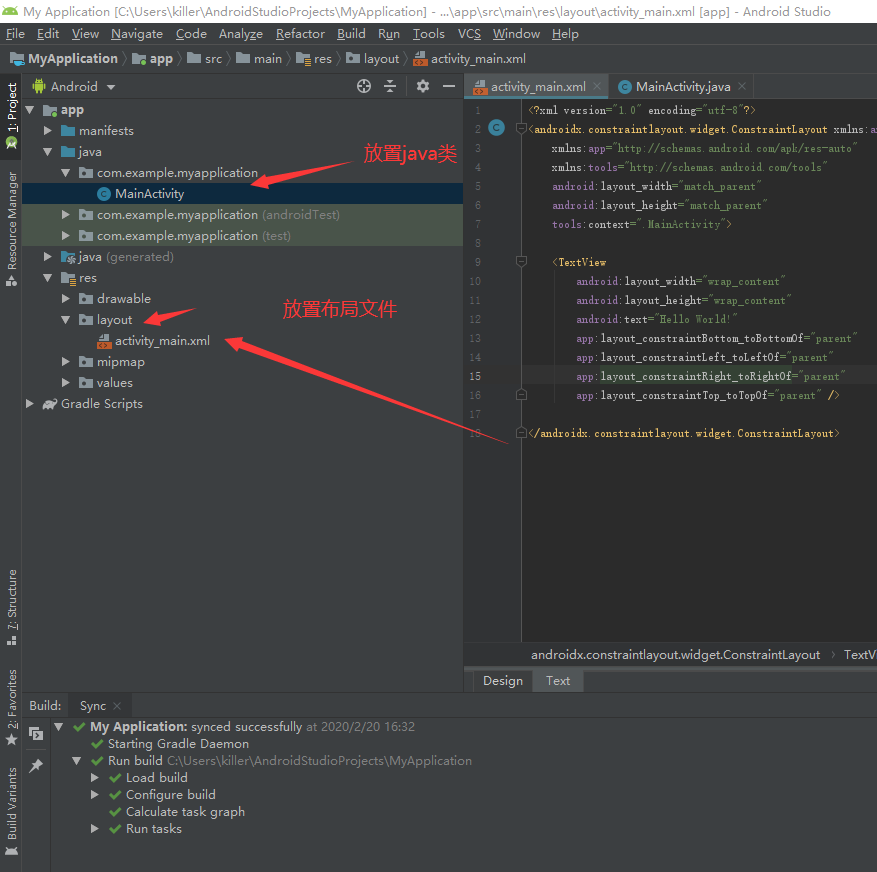Toggle the 2: Favorites side panel
Screen dimensions: 877x872
click(11, 707)
